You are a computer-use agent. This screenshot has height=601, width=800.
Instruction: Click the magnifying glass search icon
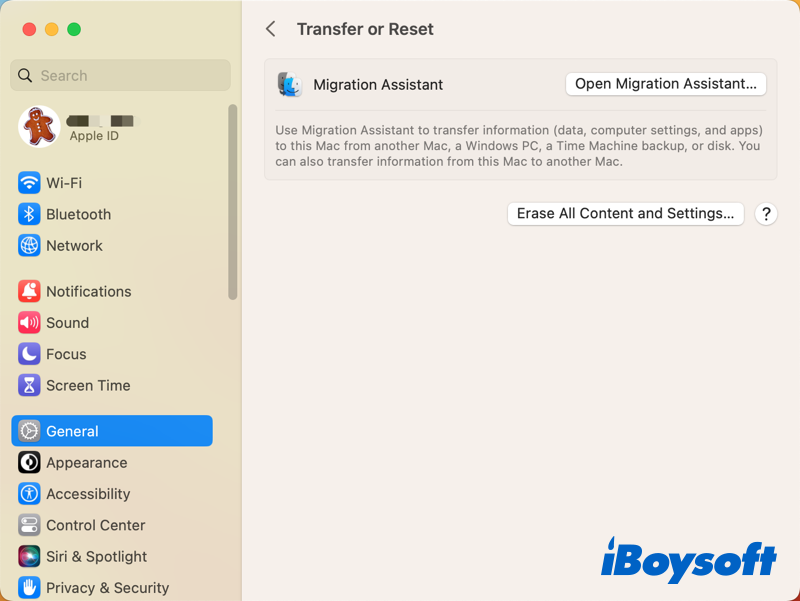24,76
